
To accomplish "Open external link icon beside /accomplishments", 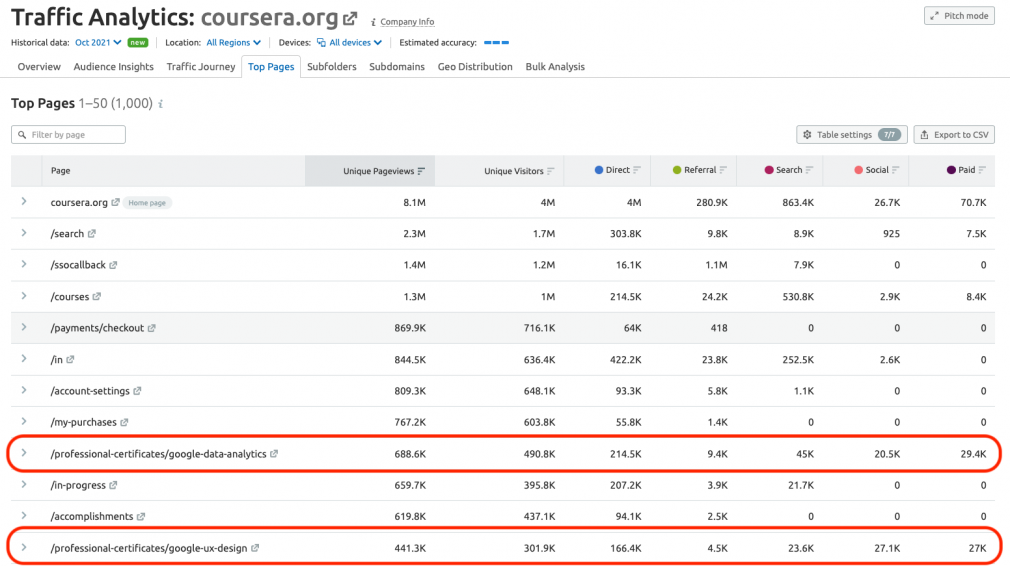I will point(141,516).
